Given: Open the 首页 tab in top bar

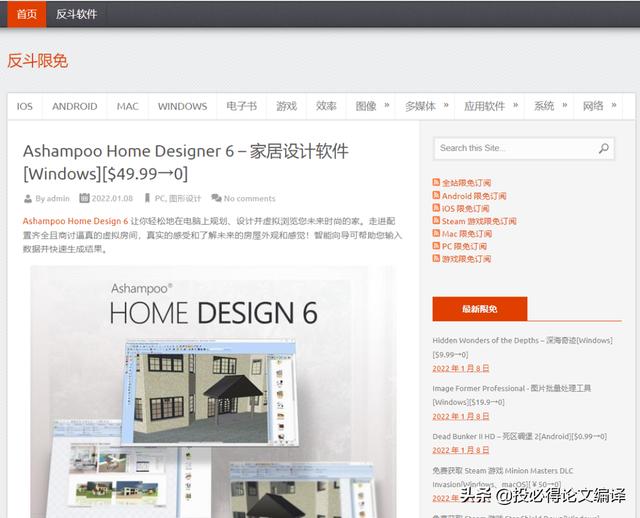Looking at the screenshot, I should (27, 14).
